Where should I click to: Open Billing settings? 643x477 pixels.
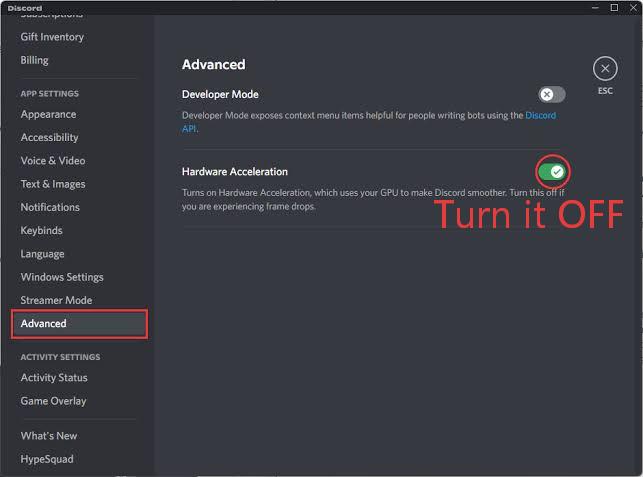click(34, 60)
